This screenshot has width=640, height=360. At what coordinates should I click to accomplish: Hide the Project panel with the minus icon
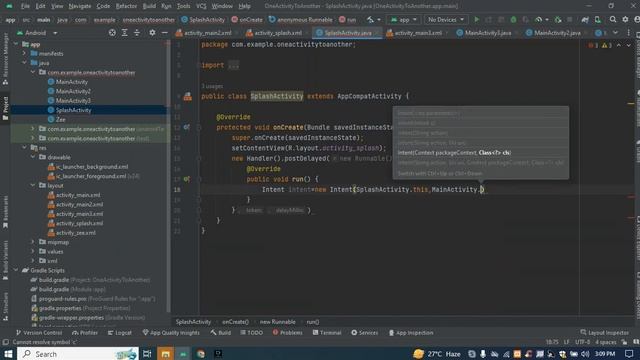pos(164,33)
